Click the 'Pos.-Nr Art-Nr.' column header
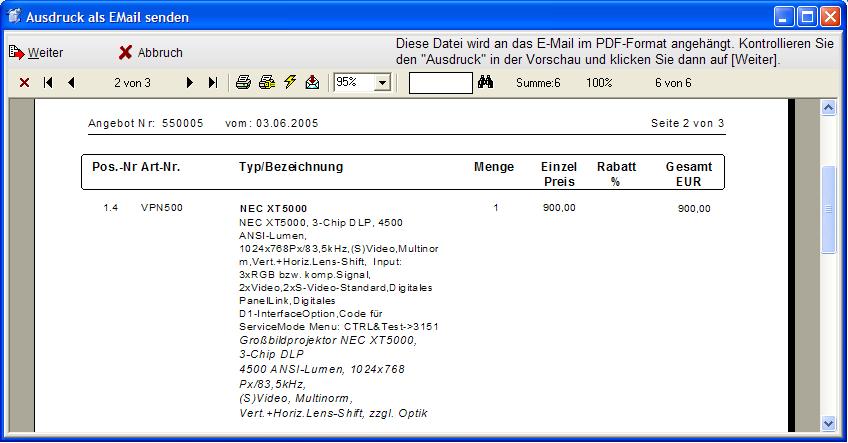The width and height of the screenshot is (848, 443). [x=136, y=167]
